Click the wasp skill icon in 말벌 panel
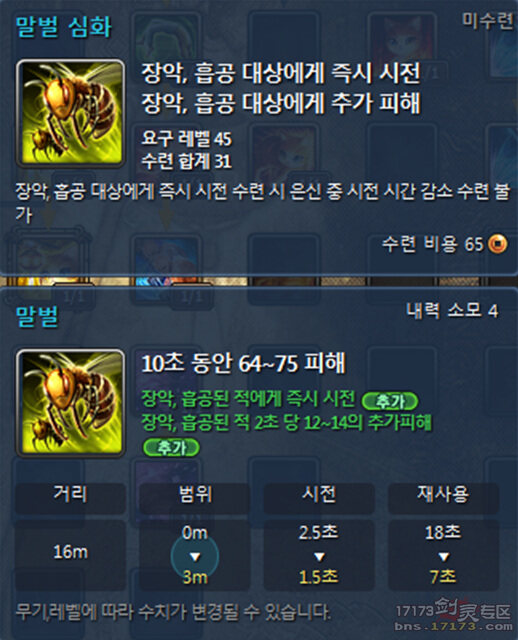Screen dimensions: 518x640 coord(71,402)
